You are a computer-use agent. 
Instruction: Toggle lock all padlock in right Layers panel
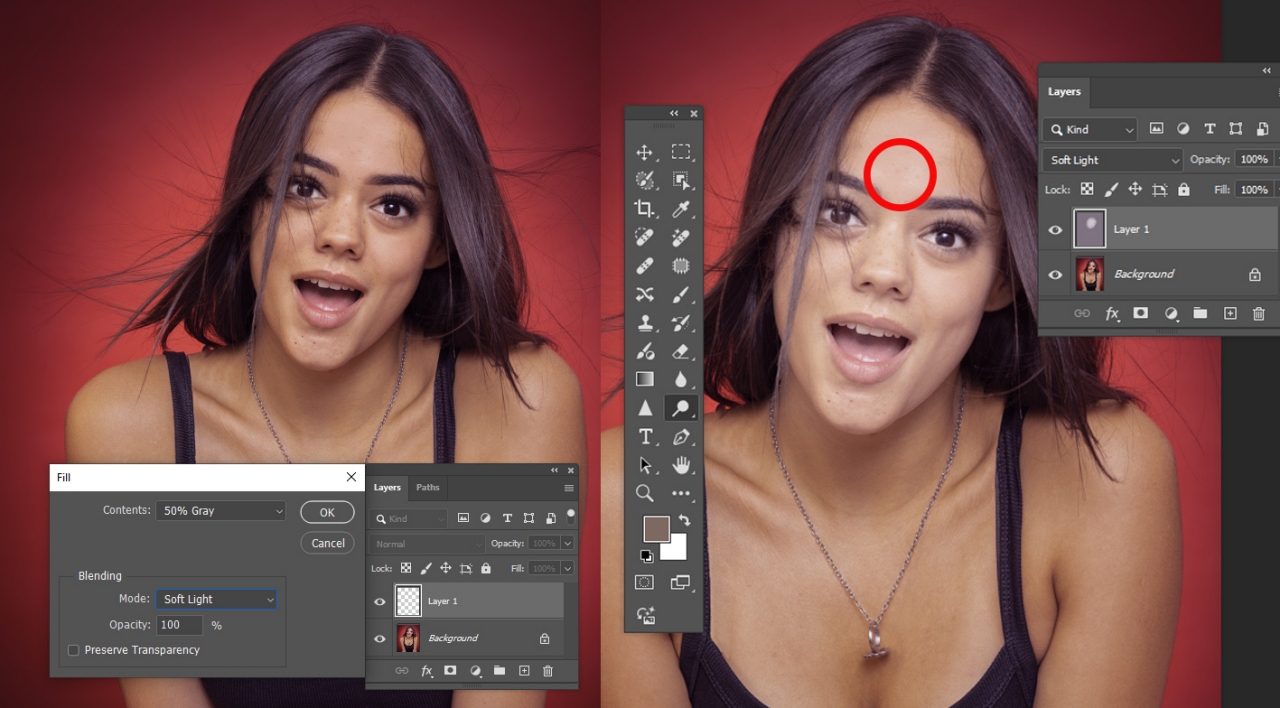pyautogui.click(x=1184, y=189)
